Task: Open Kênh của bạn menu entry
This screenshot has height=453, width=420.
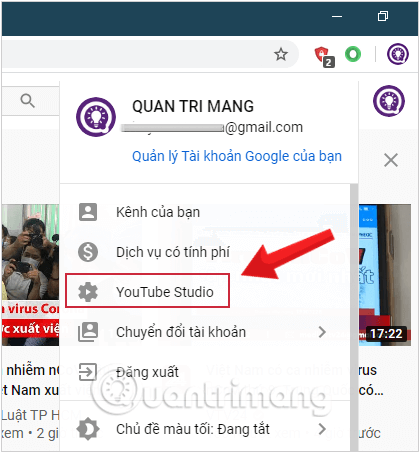Action: coord(205,212)
